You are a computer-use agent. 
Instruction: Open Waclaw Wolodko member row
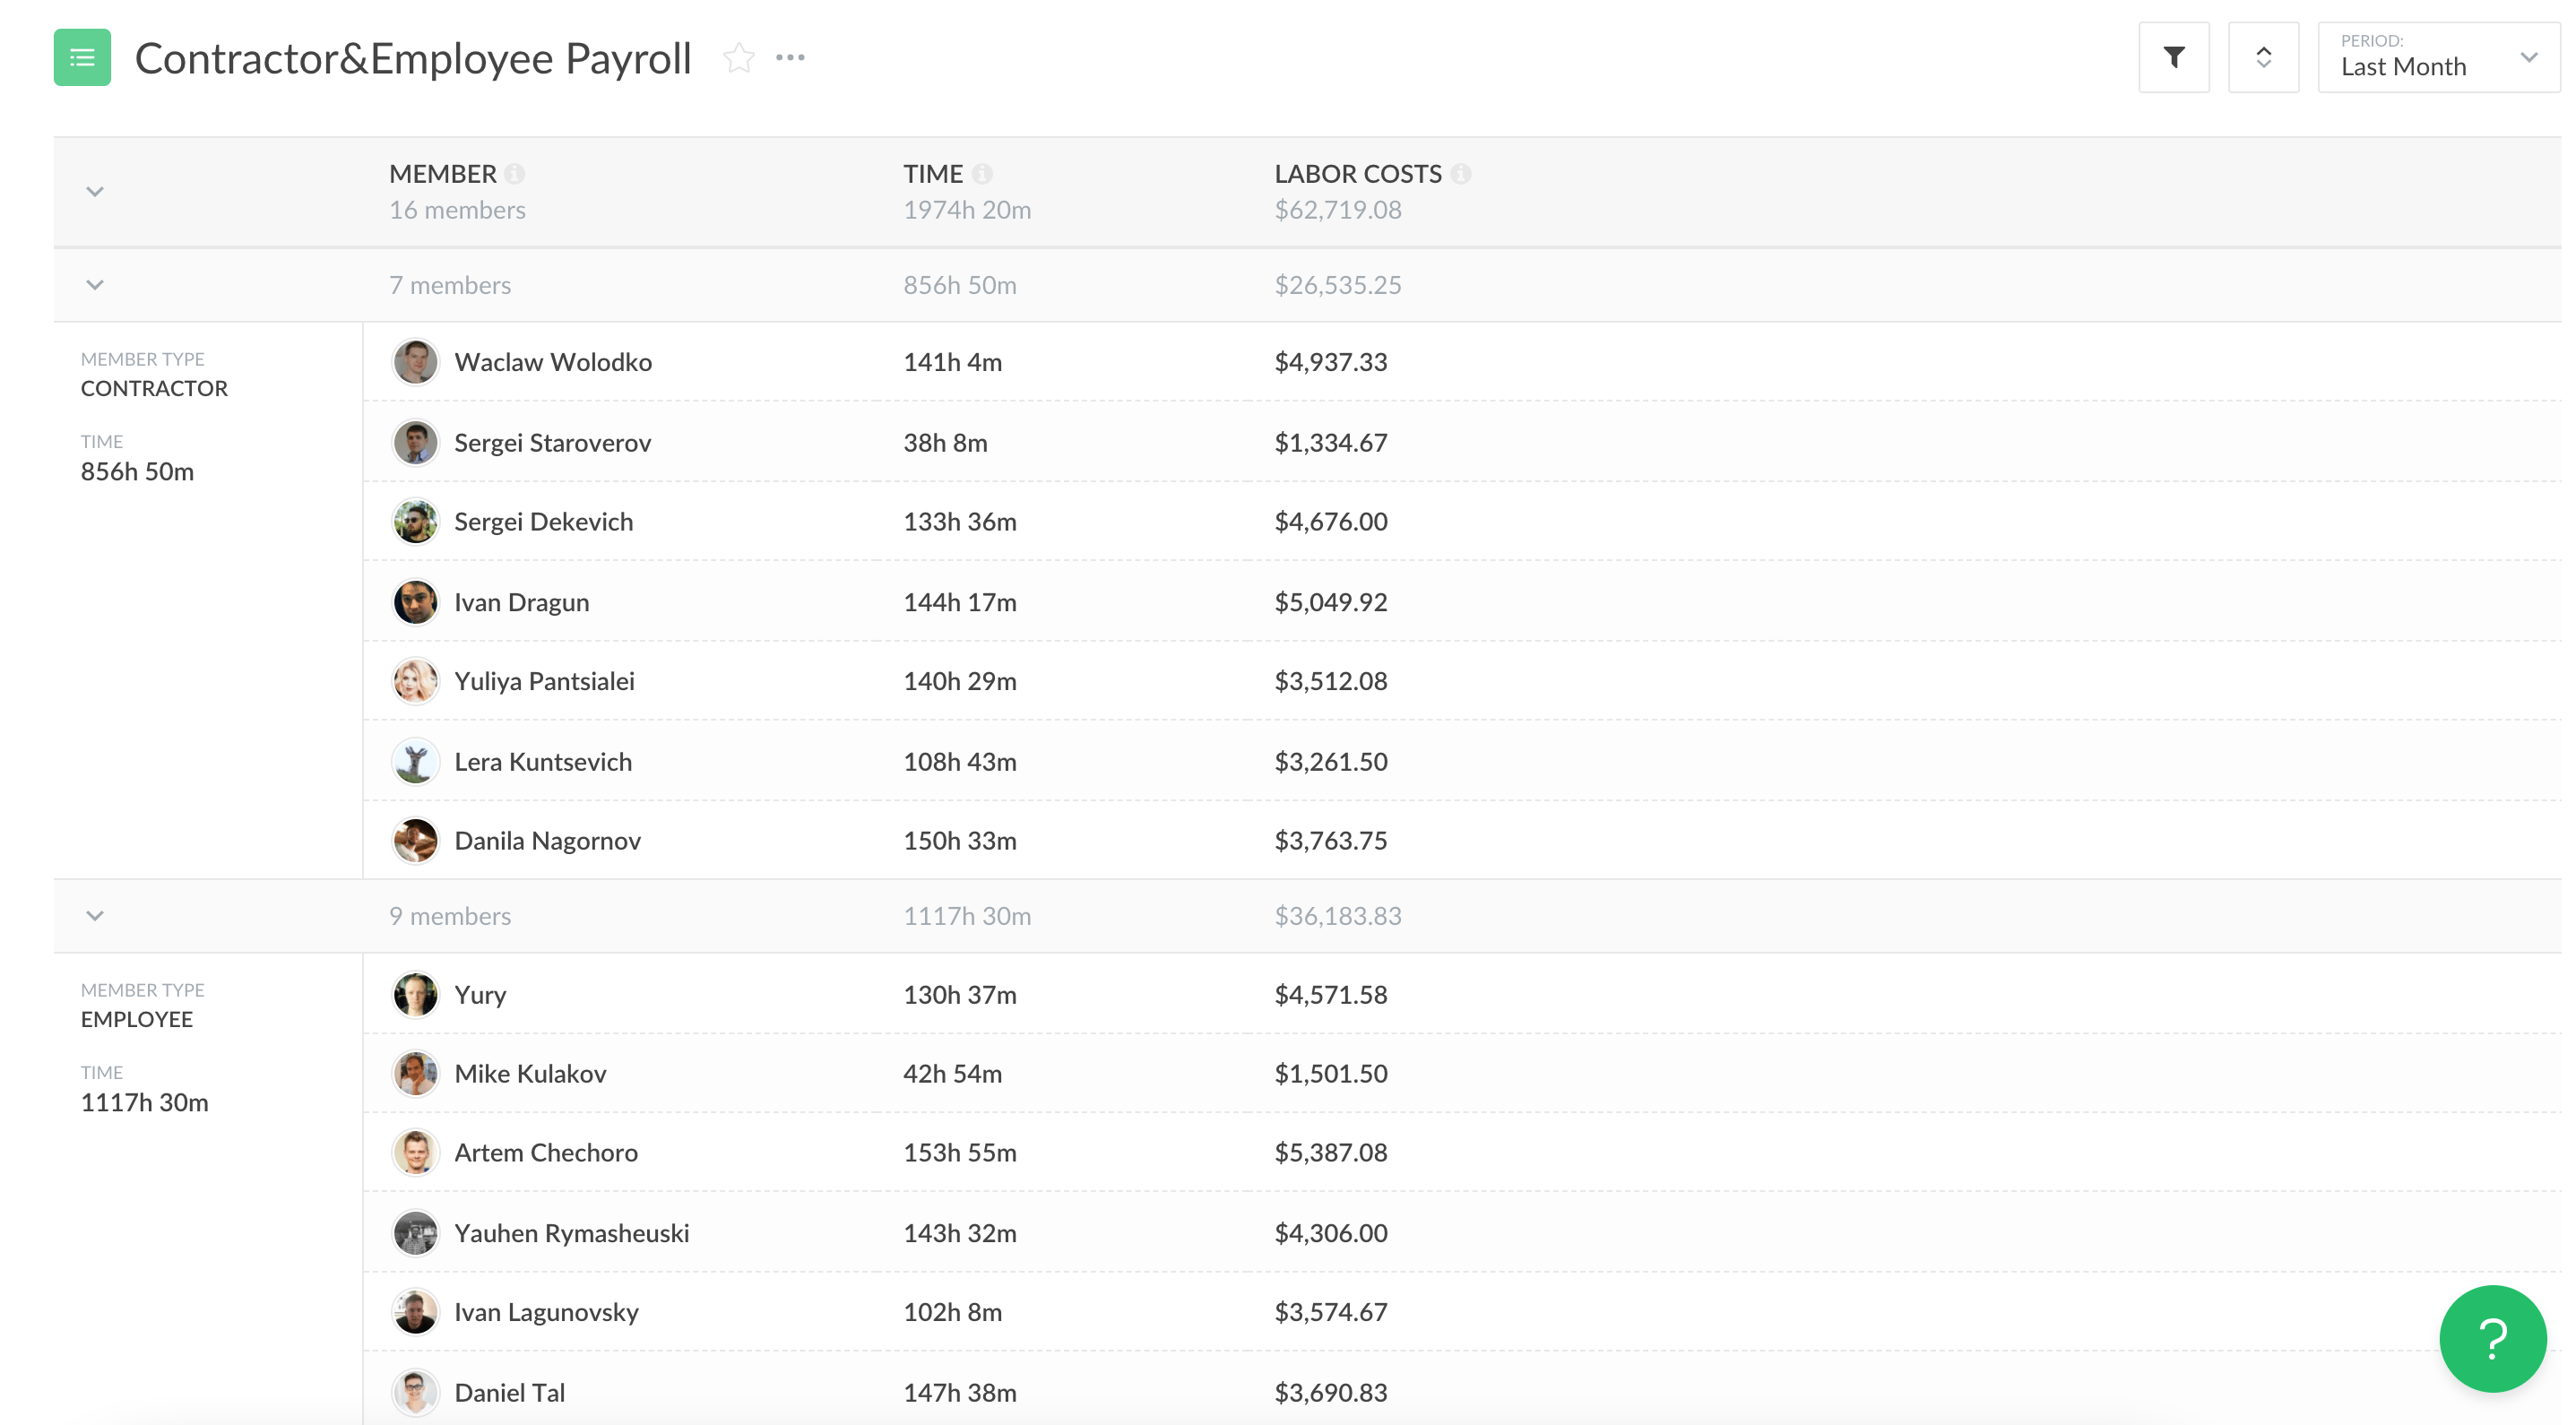[552, 362]
